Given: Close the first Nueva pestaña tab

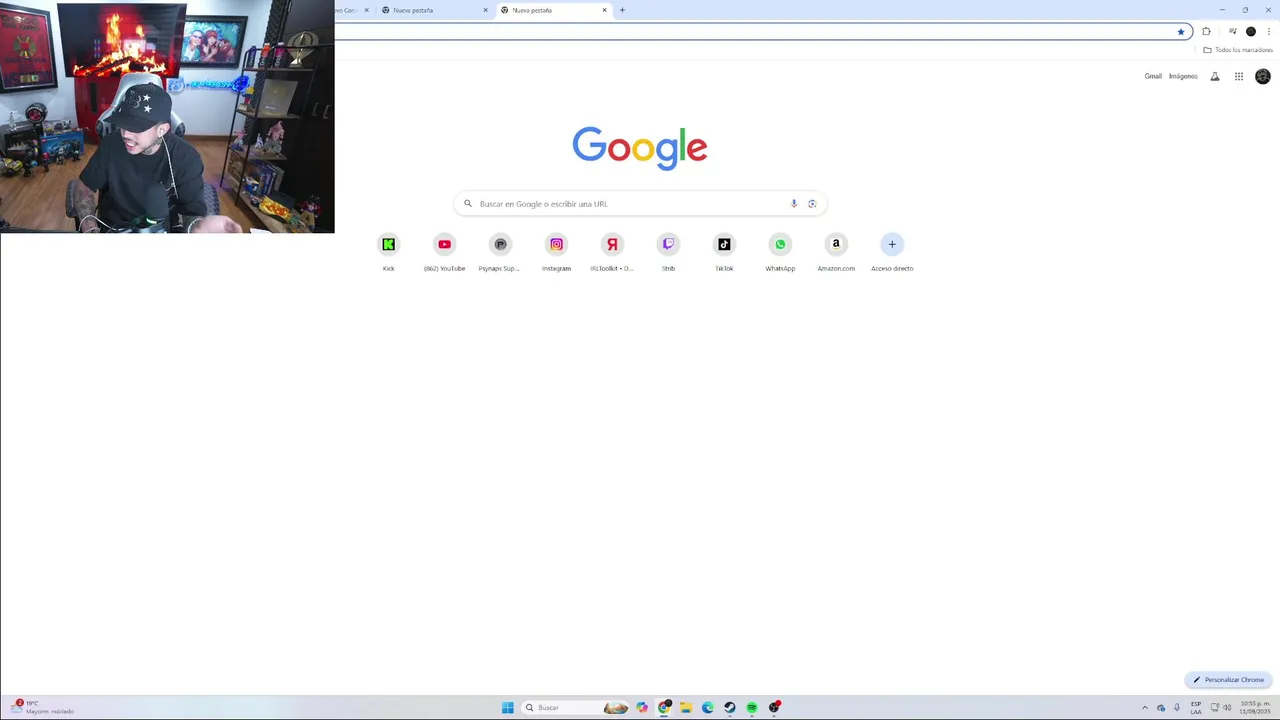Looking at the screenshot, I should pos(486,10).
